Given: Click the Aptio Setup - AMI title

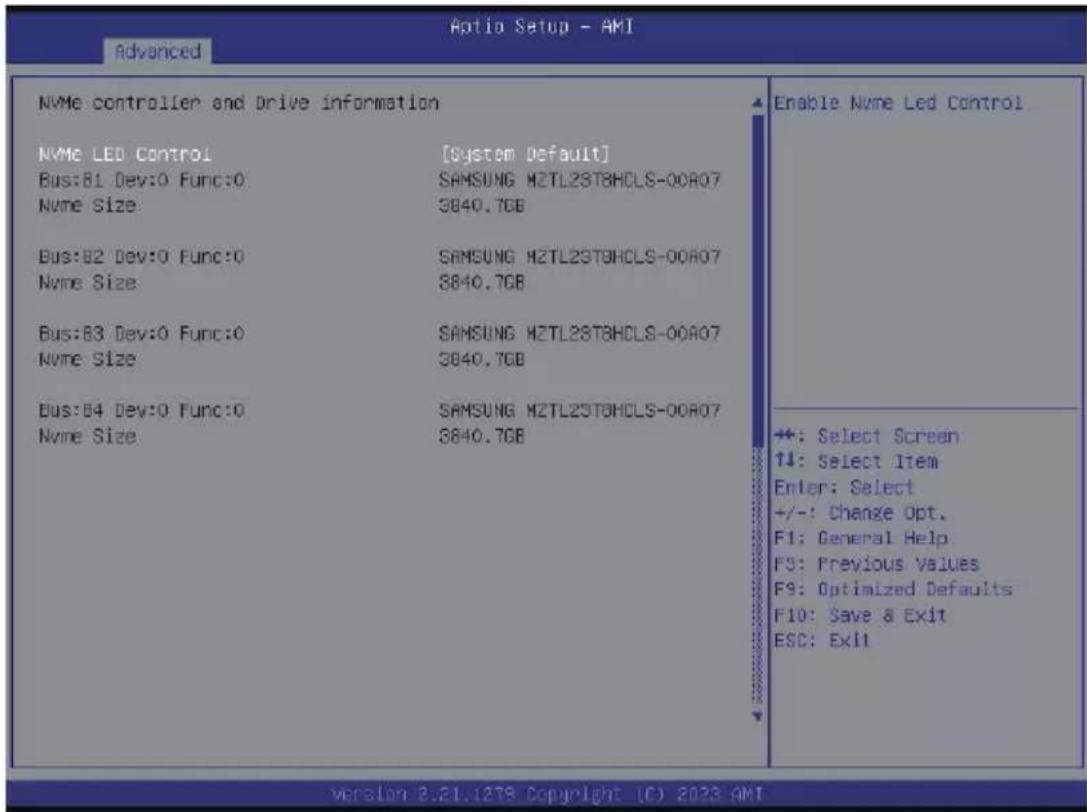Looking at the screenshot, I should pos(541,26).
